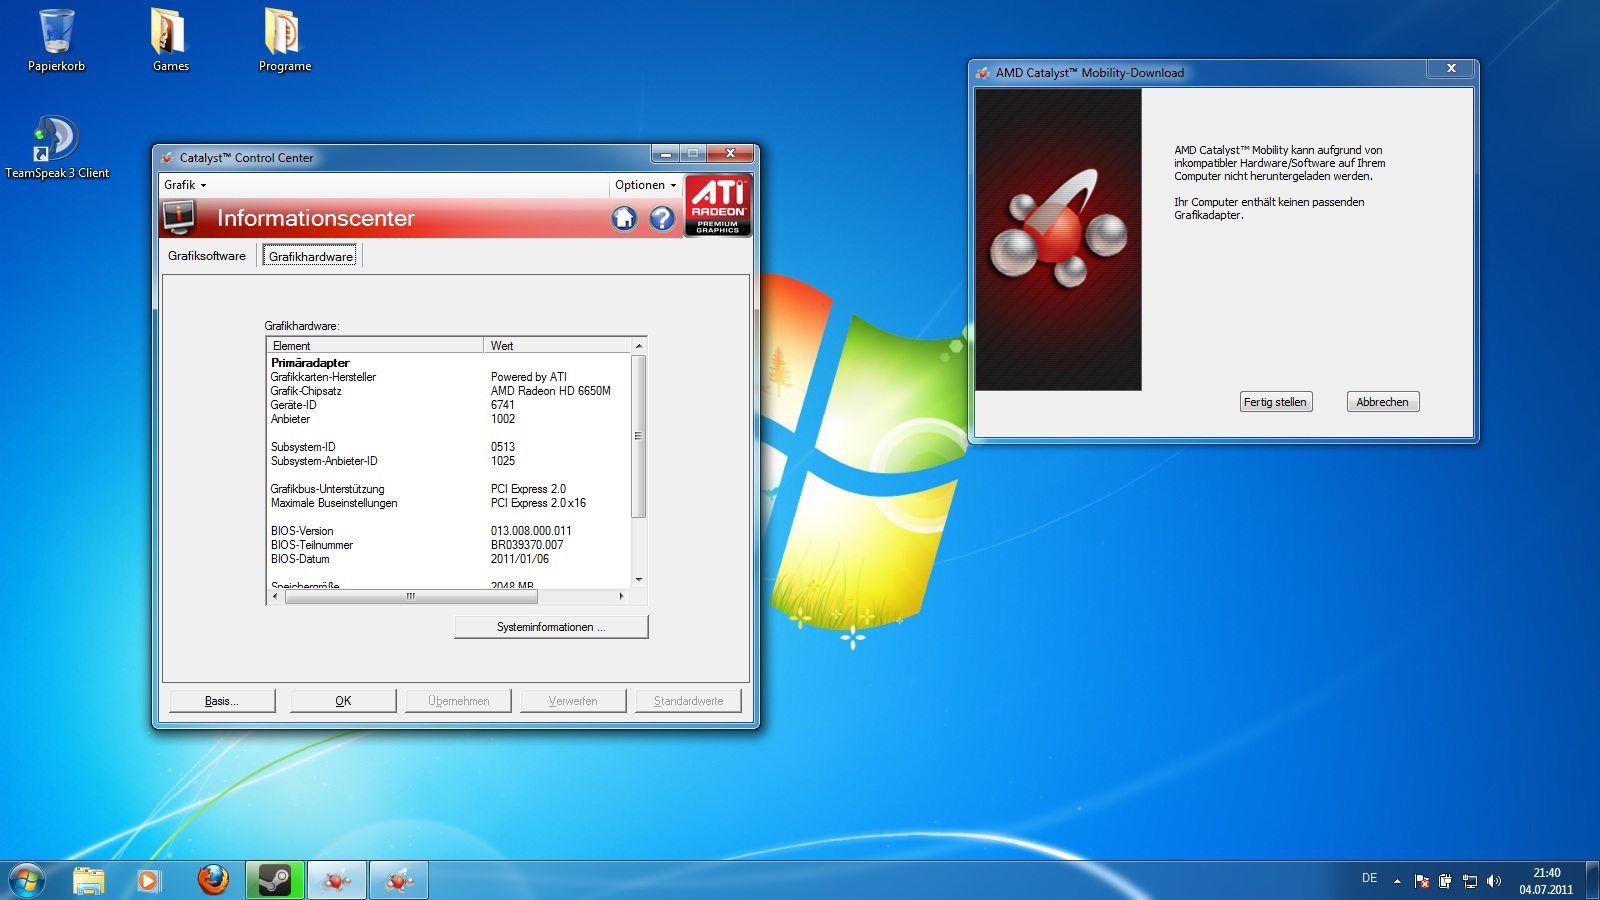Image resolution: width=1600 pixels, height=900 pixels.
Task: Select the Grafikbus-Unterstützung row
Action: 449,489
